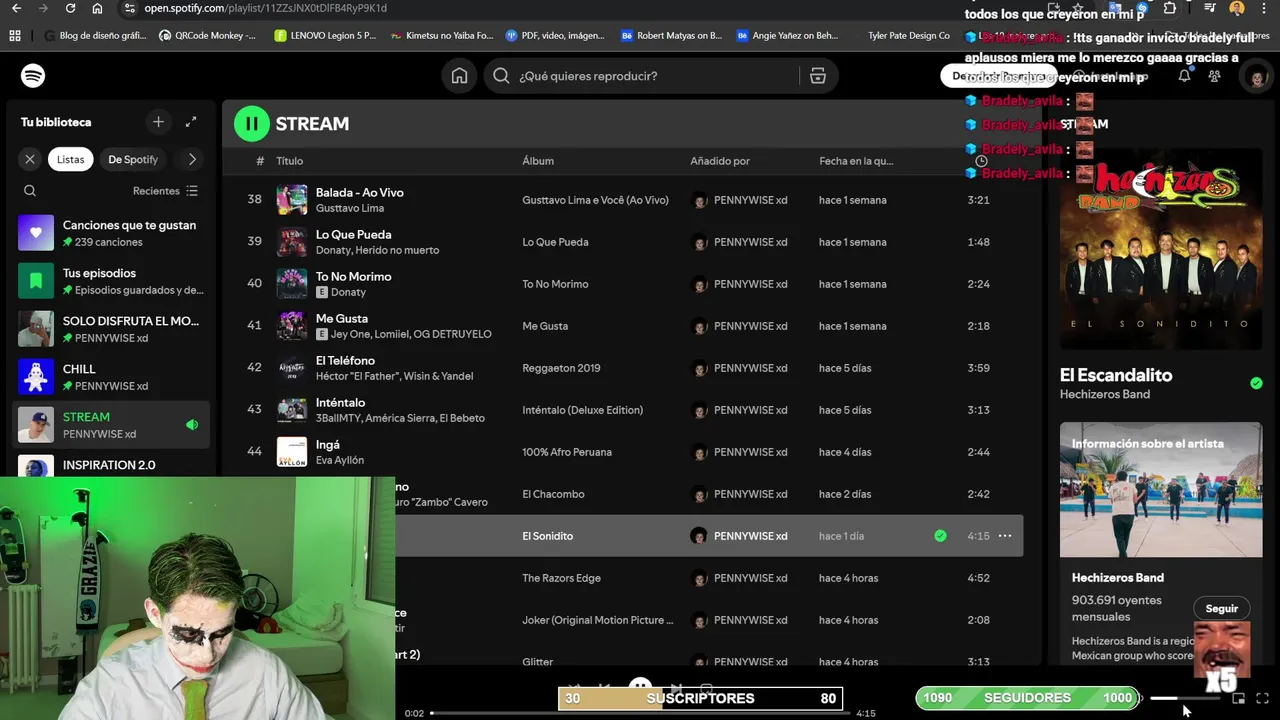Toggle saved checkmark for El Escandalito
The image size is (1280, 720).
[1256, 383]
